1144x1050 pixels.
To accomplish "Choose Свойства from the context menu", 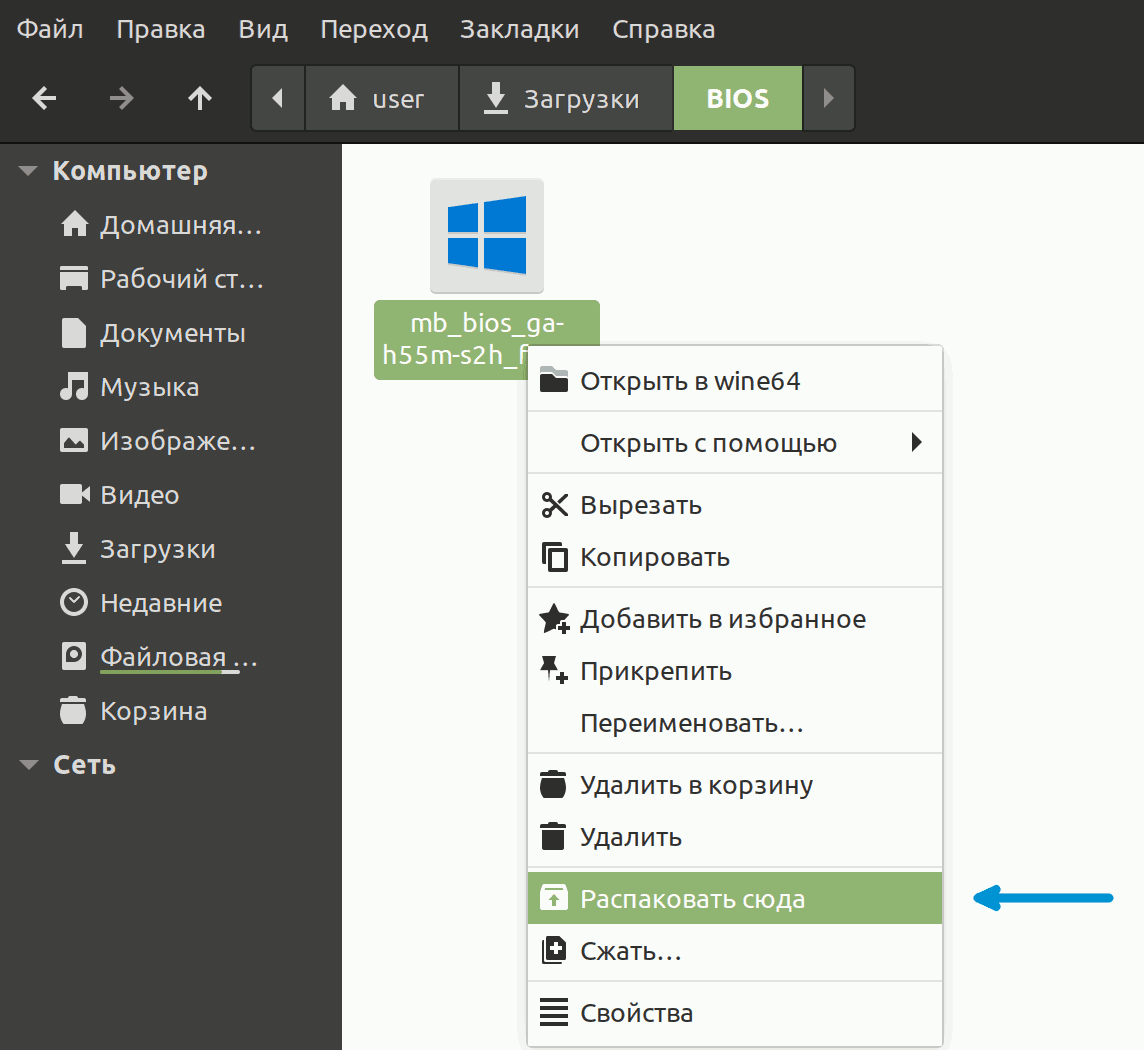I will click(x=735, y=1013).
